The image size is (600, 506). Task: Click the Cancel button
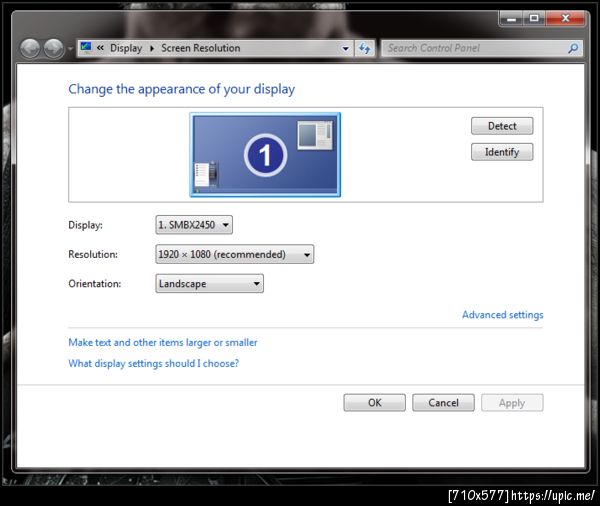coord(443,403)
